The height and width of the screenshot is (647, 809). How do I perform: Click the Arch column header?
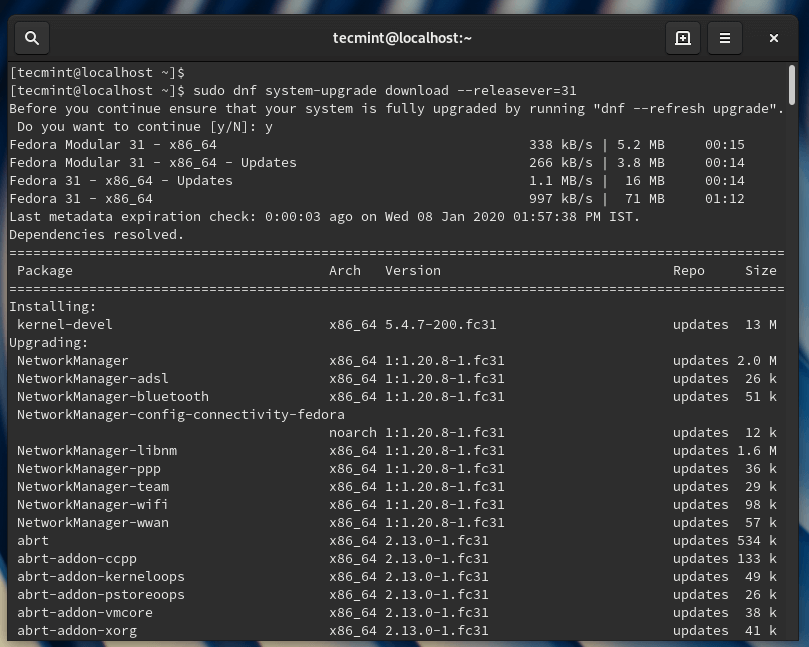[x=345, y=271]
